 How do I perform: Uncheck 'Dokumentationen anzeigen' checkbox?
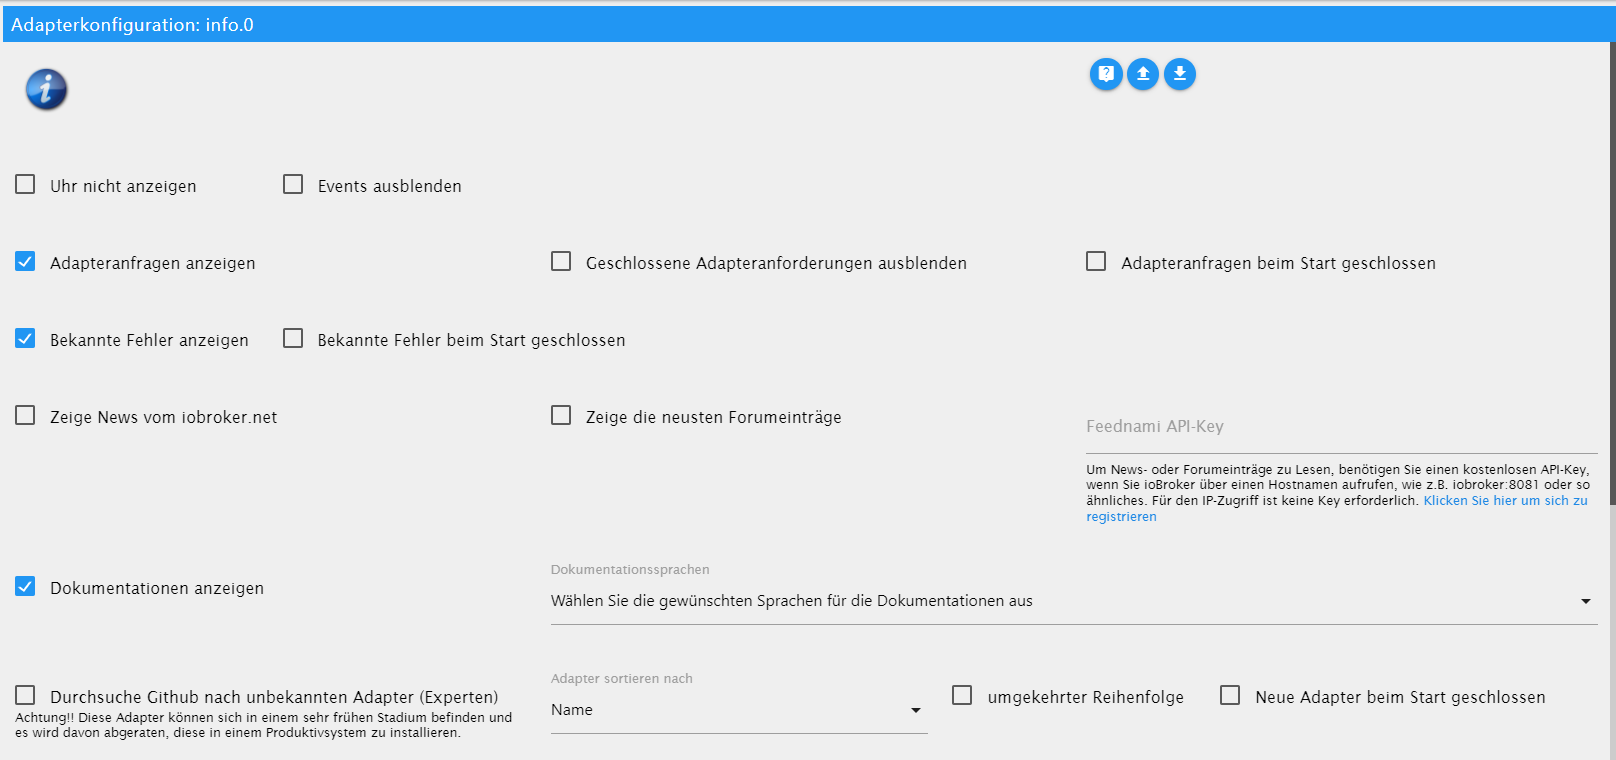click(26, 587)
